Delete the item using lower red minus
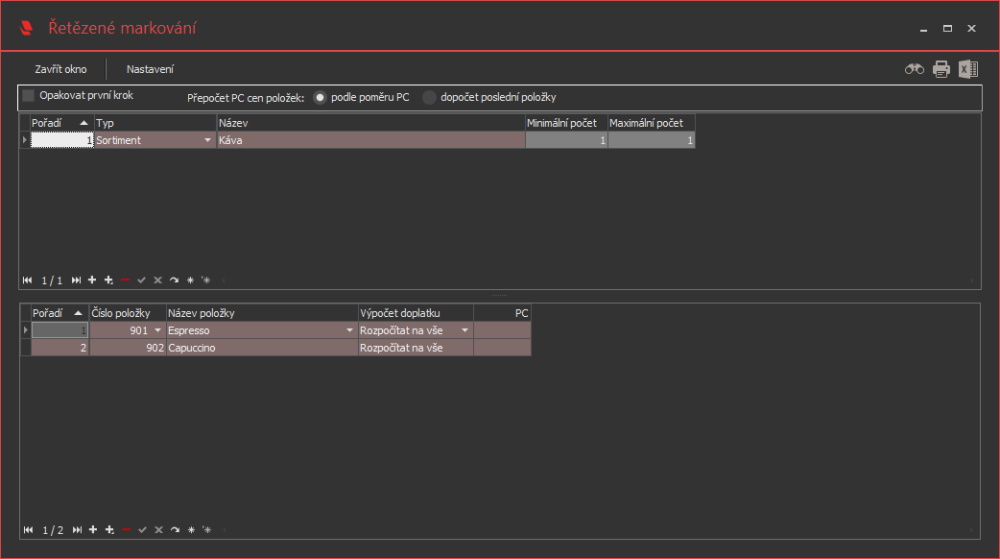Screen dimensions: 1000x559 click(126, 530)
